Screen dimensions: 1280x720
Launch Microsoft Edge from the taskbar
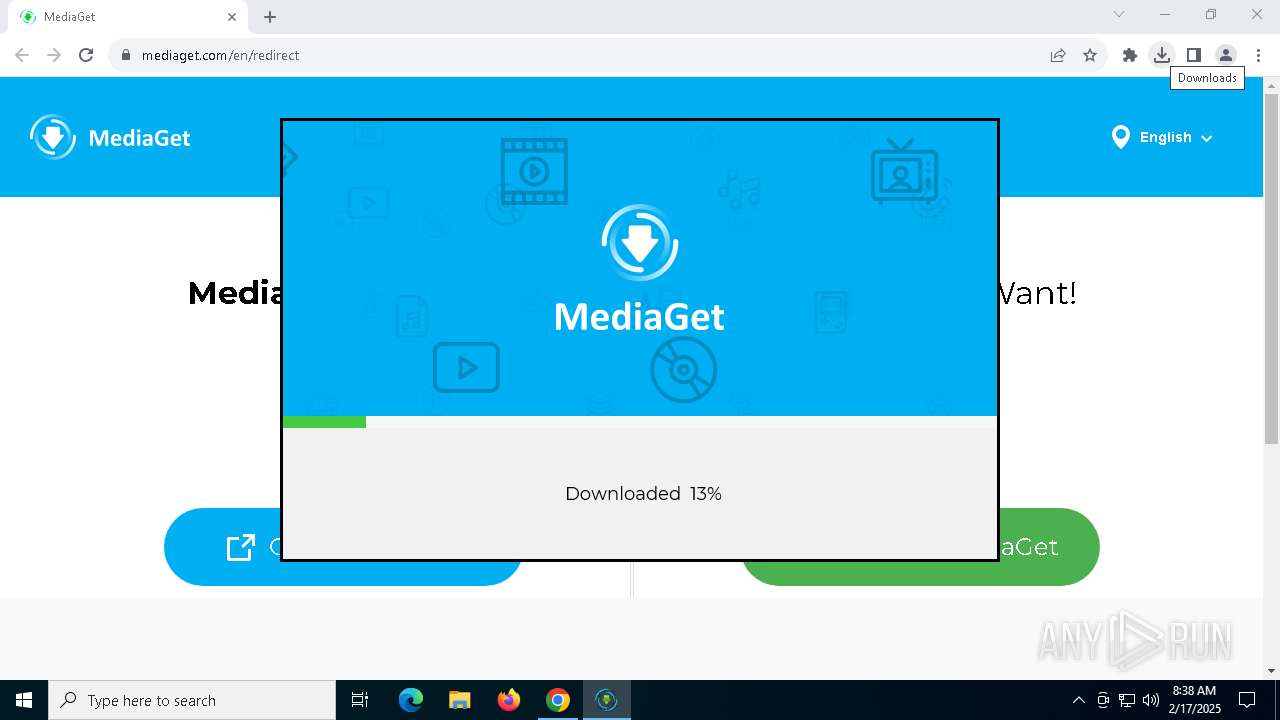pos(411,700)
